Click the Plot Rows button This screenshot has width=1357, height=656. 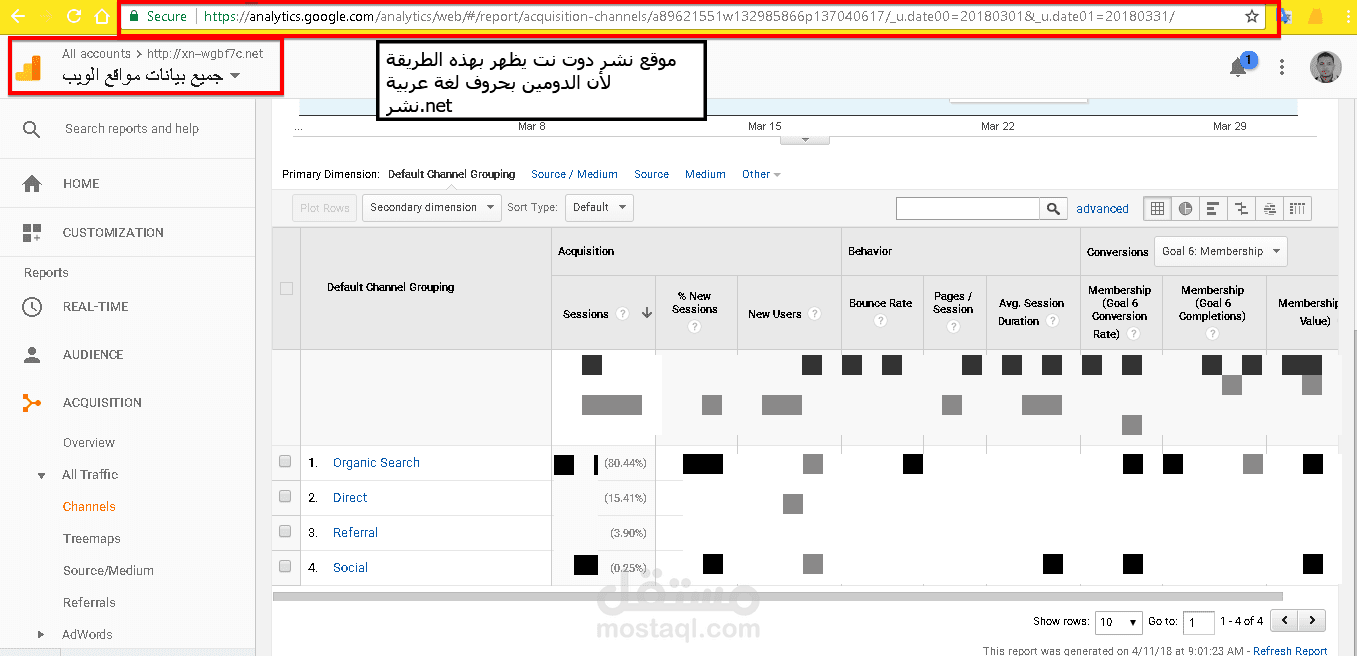click(325, 208)
